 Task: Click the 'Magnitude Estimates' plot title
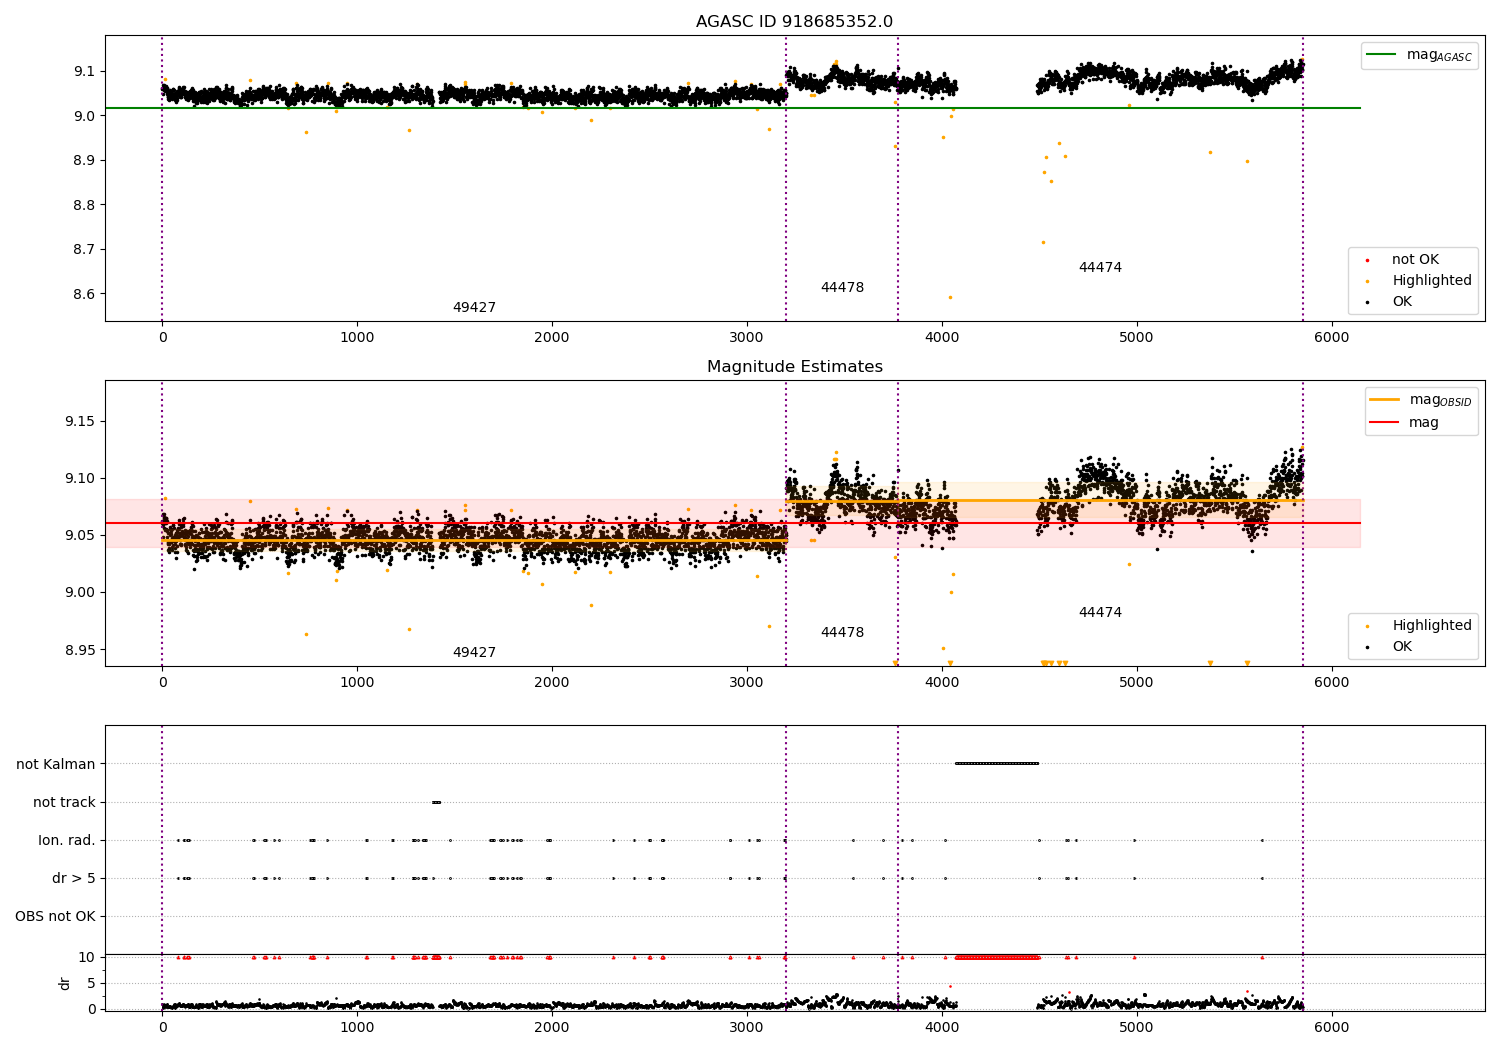point(794,367)
